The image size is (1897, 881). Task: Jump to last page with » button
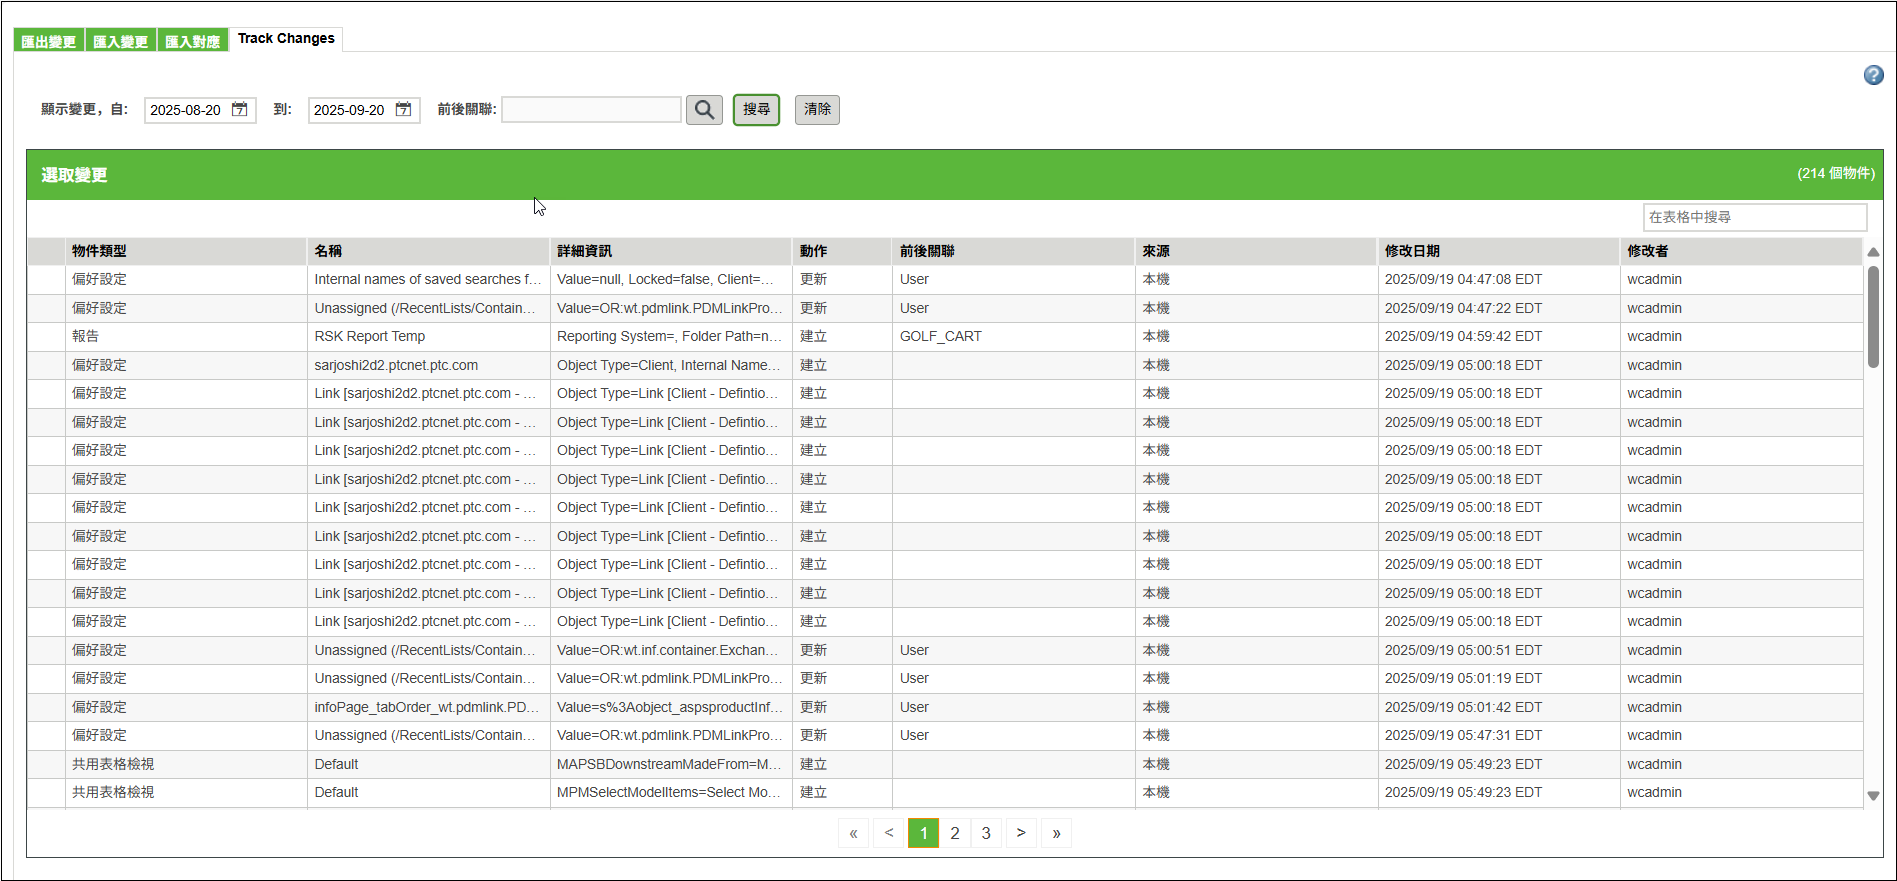pos(1056,833)
